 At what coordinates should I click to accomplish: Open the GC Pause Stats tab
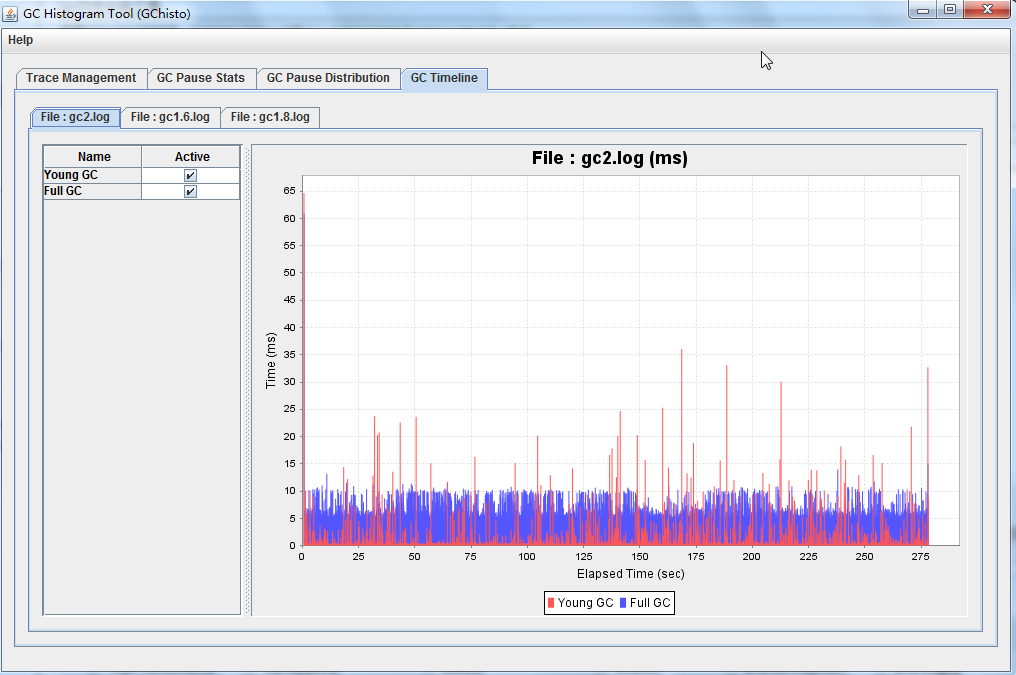201,78
